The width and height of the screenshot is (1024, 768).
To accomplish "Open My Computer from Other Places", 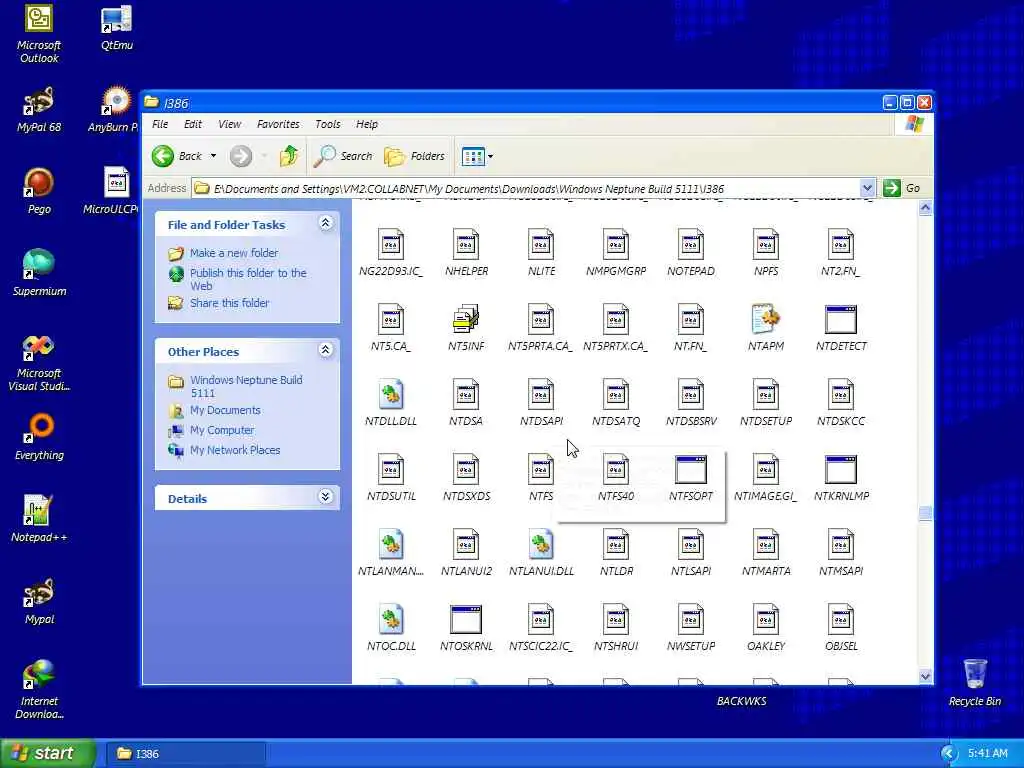I will (222, 430).
